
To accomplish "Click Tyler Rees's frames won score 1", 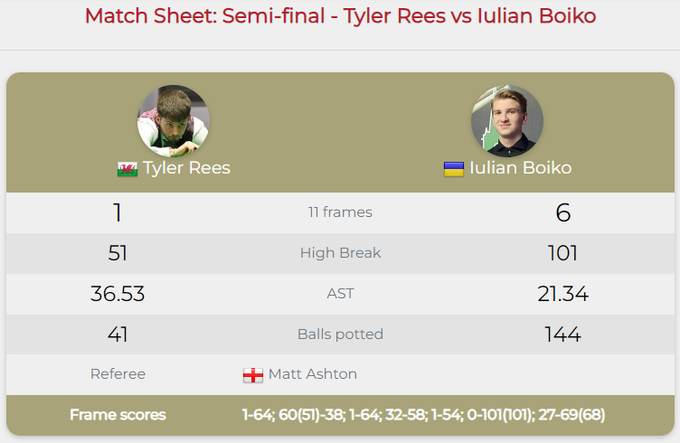I will tap(118, 212).
